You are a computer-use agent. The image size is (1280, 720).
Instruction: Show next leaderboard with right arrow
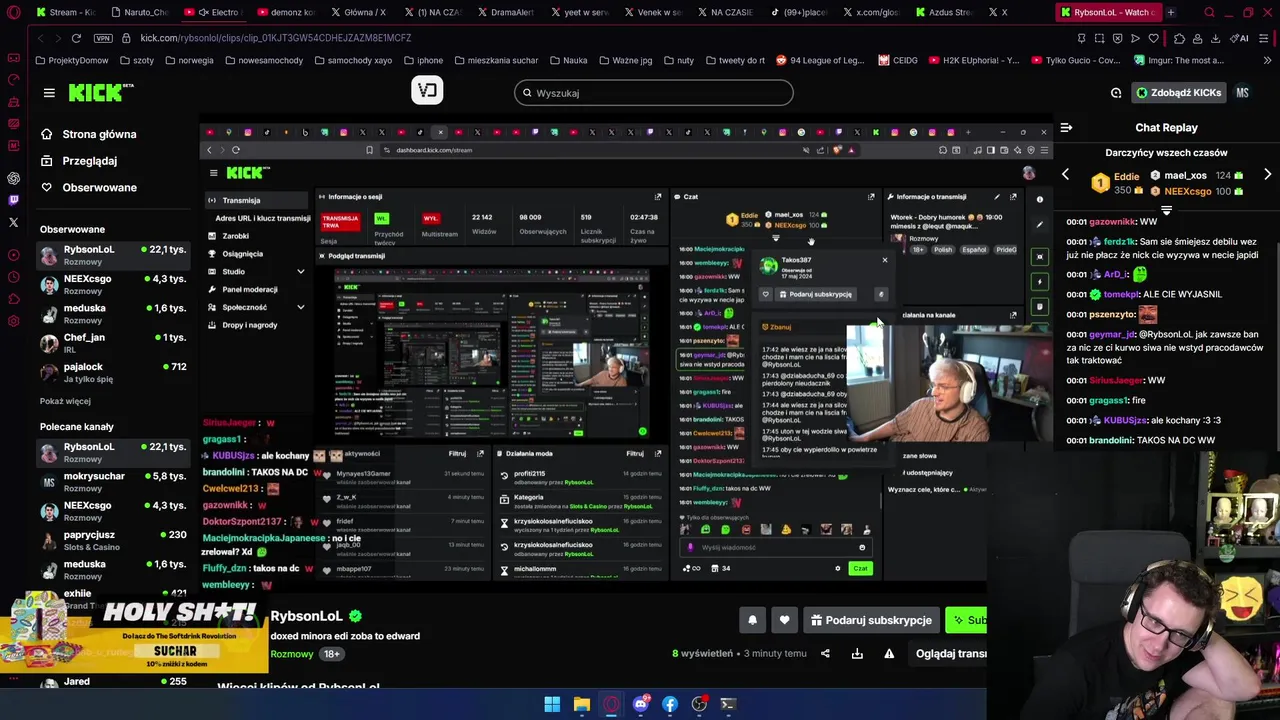[1267, 175]
